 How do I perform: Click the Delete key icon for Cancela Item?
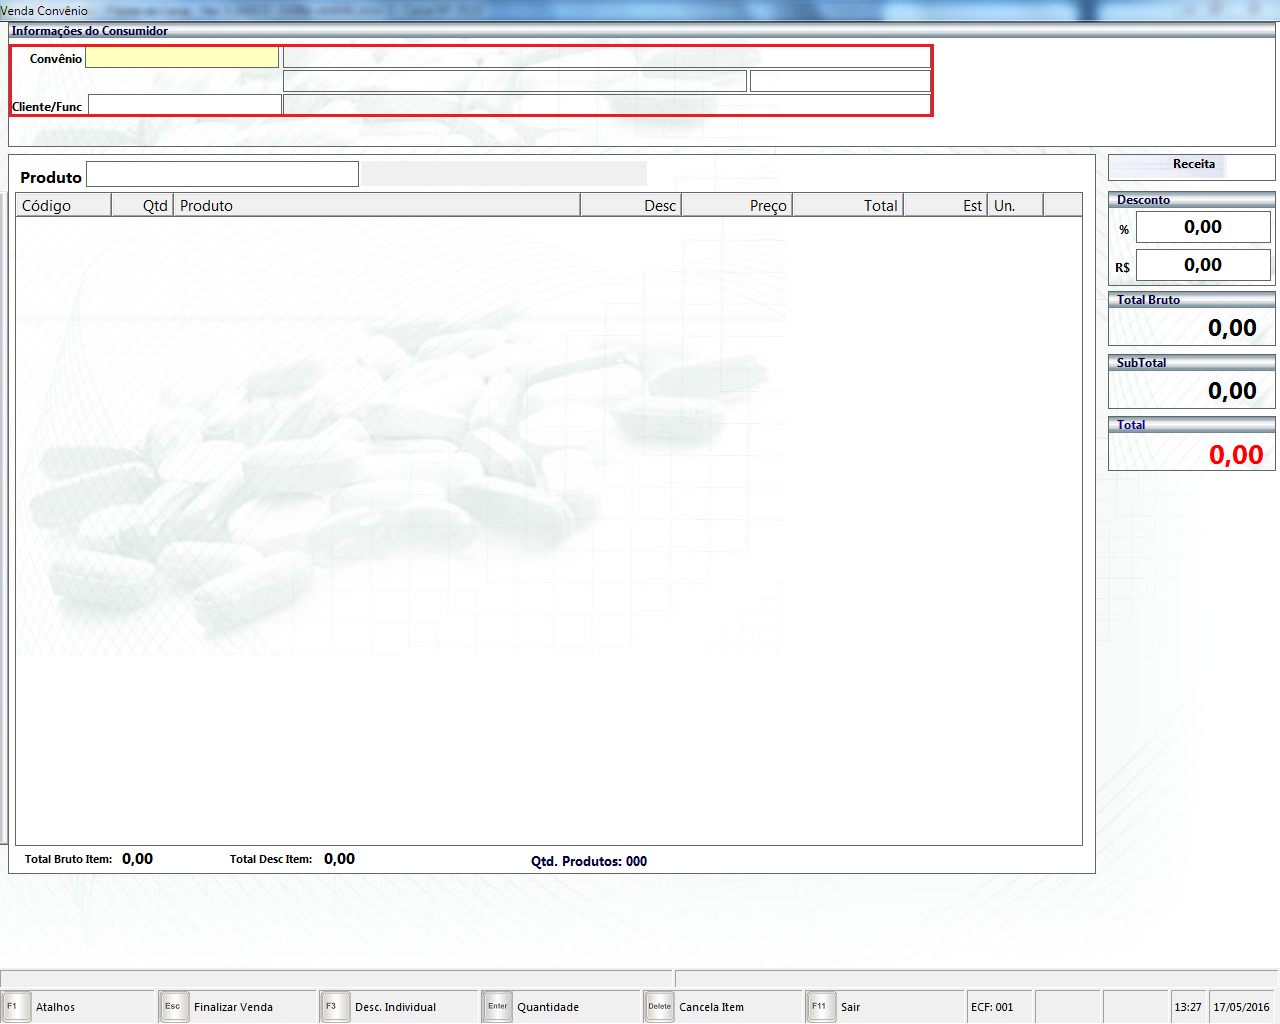659,1006
